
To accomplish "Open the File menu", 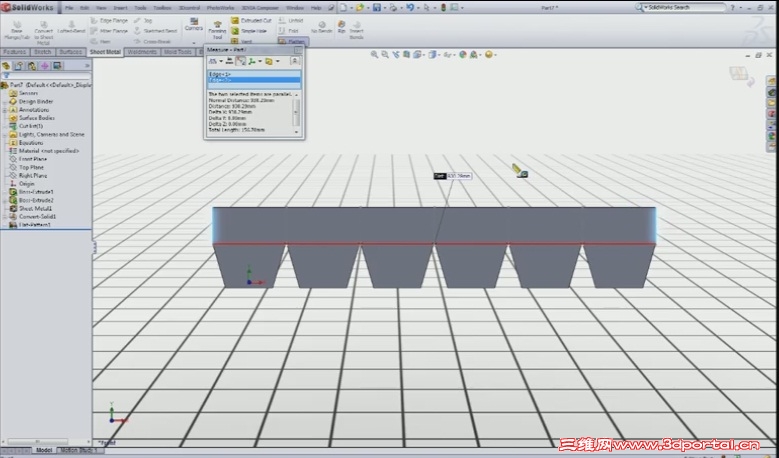I will (69, 8).
